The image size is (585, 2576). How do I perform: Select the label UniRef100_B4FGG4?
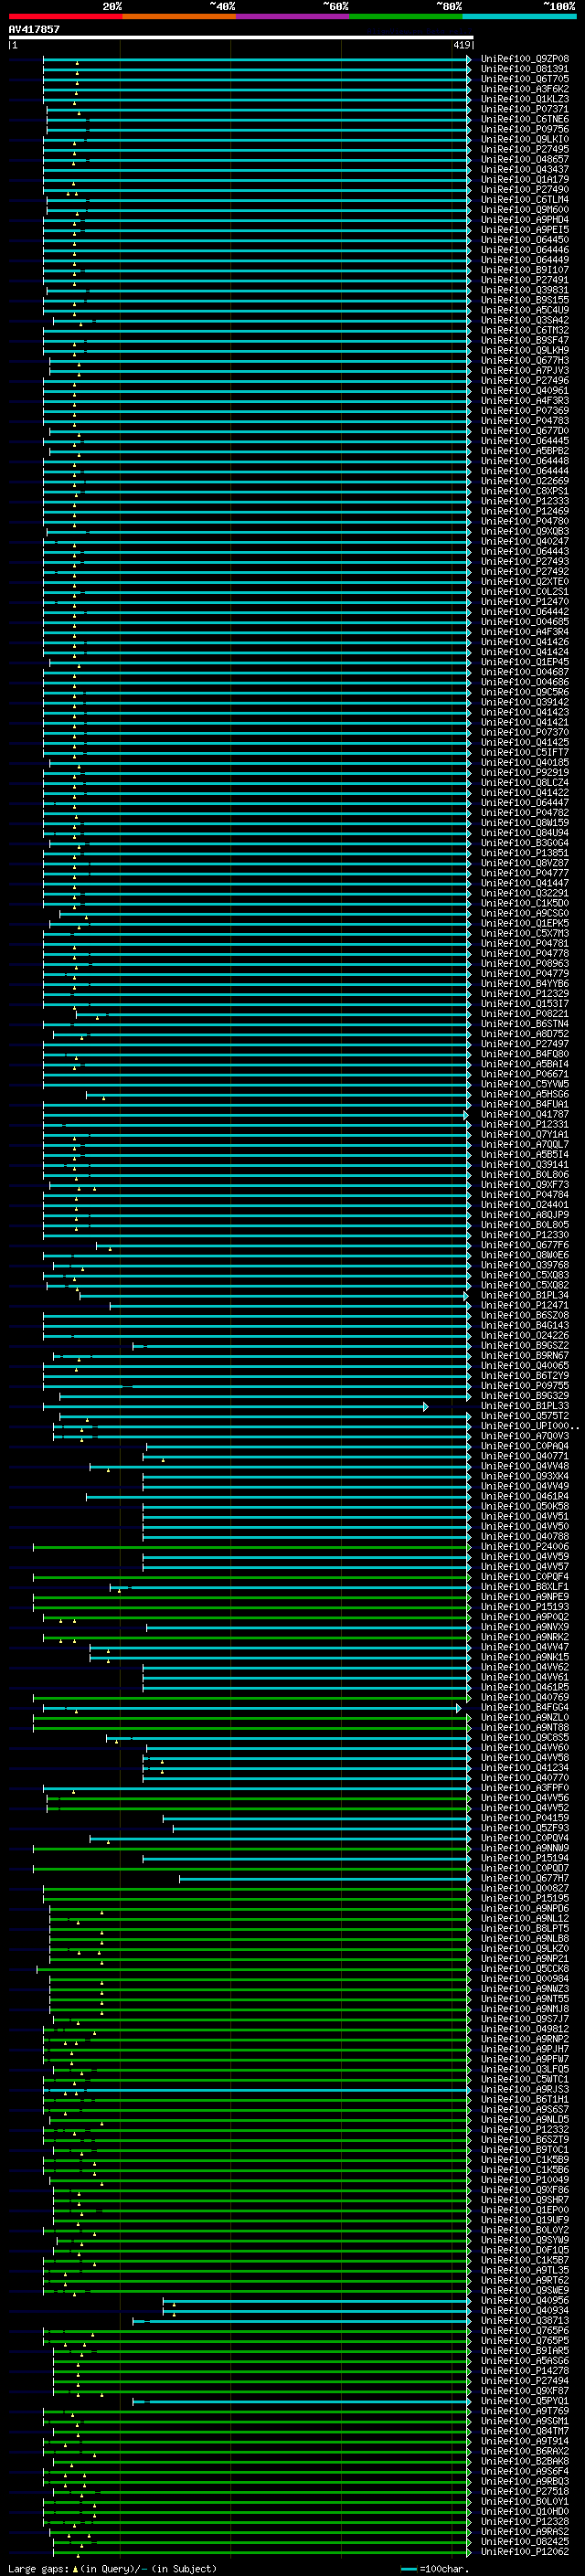[x=524, y=1707]
